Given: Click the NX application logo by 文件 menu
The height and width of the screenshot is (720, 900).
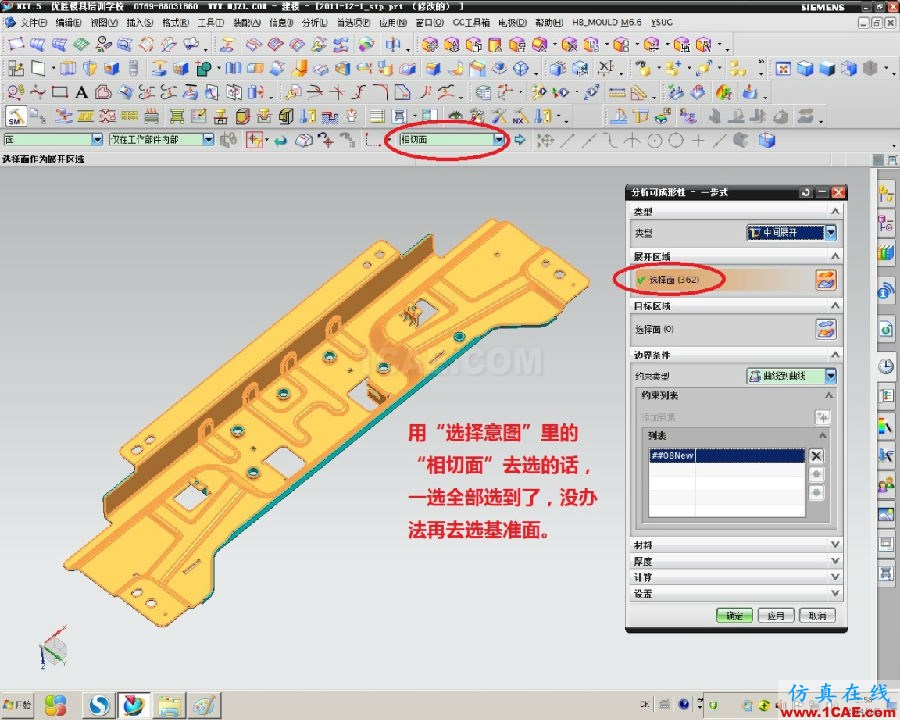Looking at the screenshot, I should (x=10, y=22).
